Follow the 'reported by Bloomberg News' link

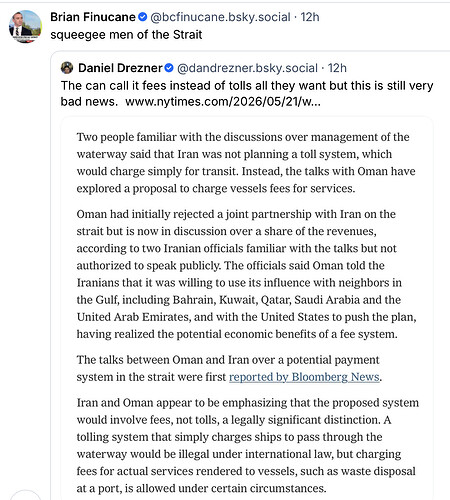tap(304, 377)
